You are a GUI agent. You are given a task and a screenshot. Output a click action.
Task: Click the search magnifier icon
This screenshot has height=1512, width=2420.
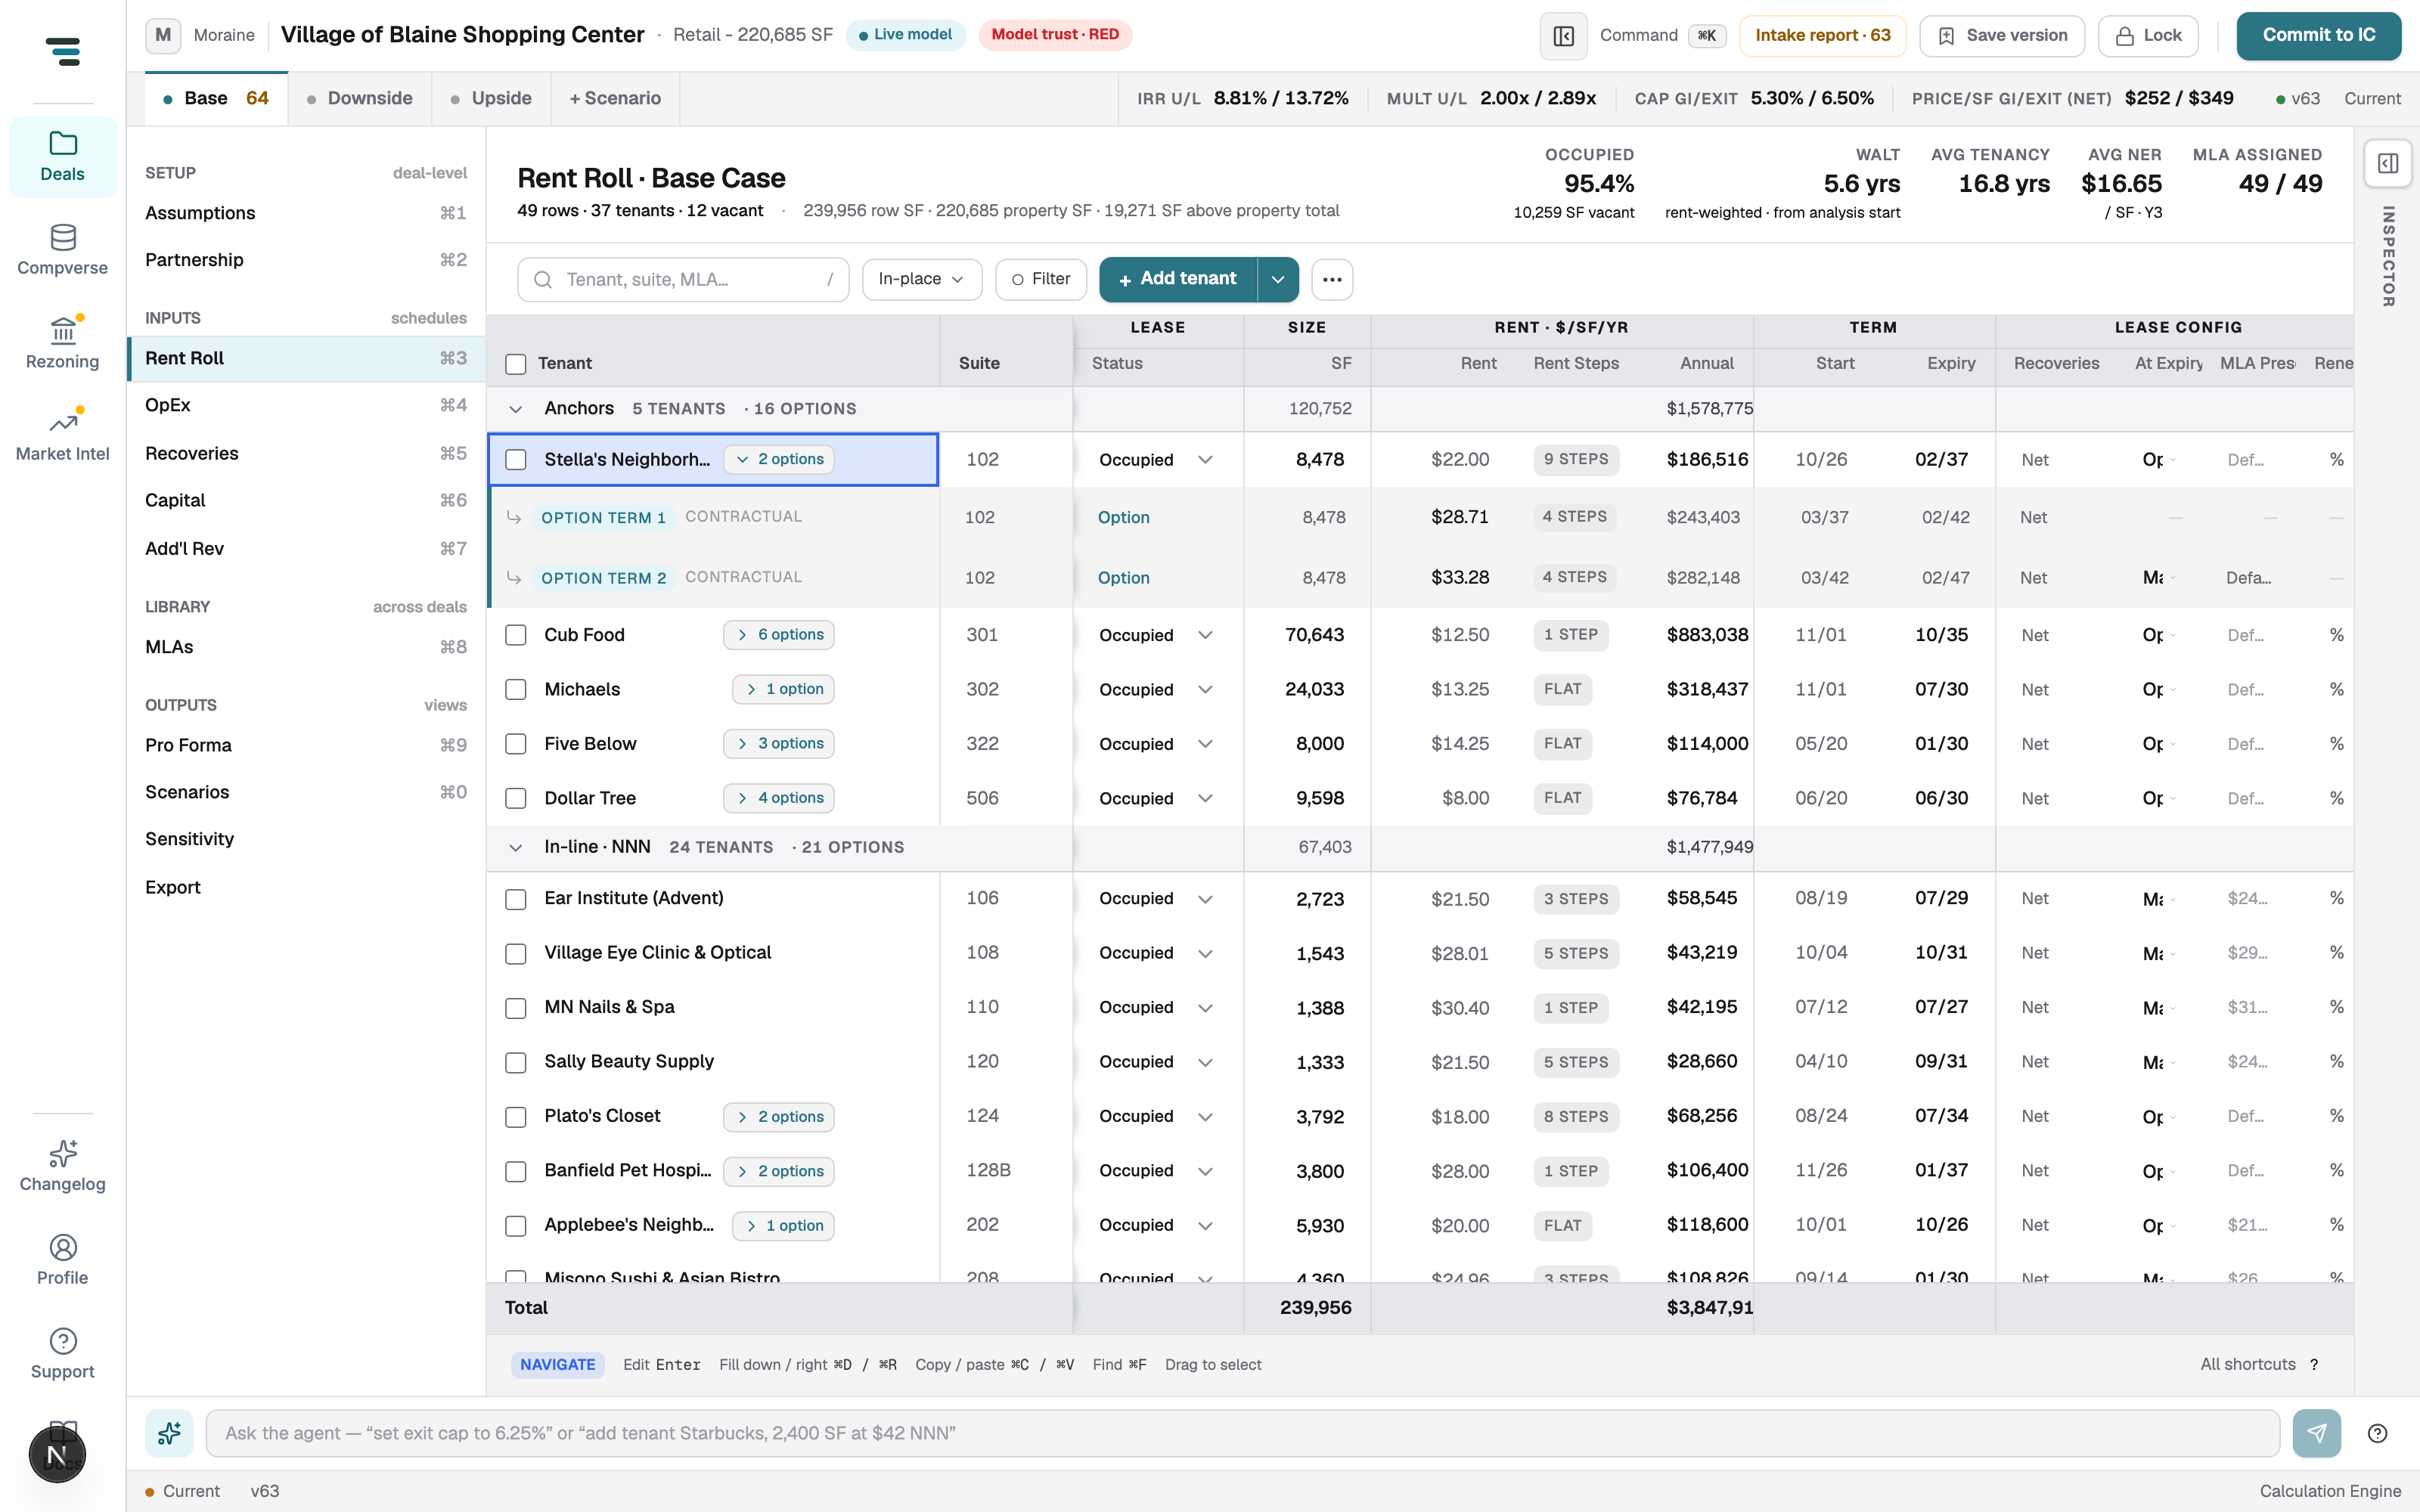(x=543, y=279)
